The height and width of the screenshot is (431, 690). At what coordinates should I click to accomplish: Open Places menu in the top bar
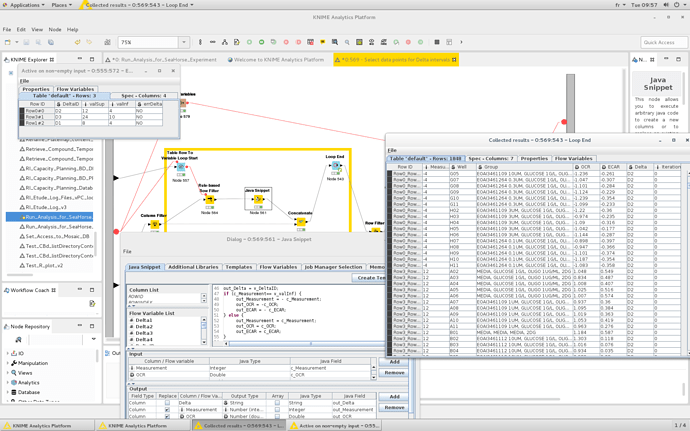[x=61, y=5]
